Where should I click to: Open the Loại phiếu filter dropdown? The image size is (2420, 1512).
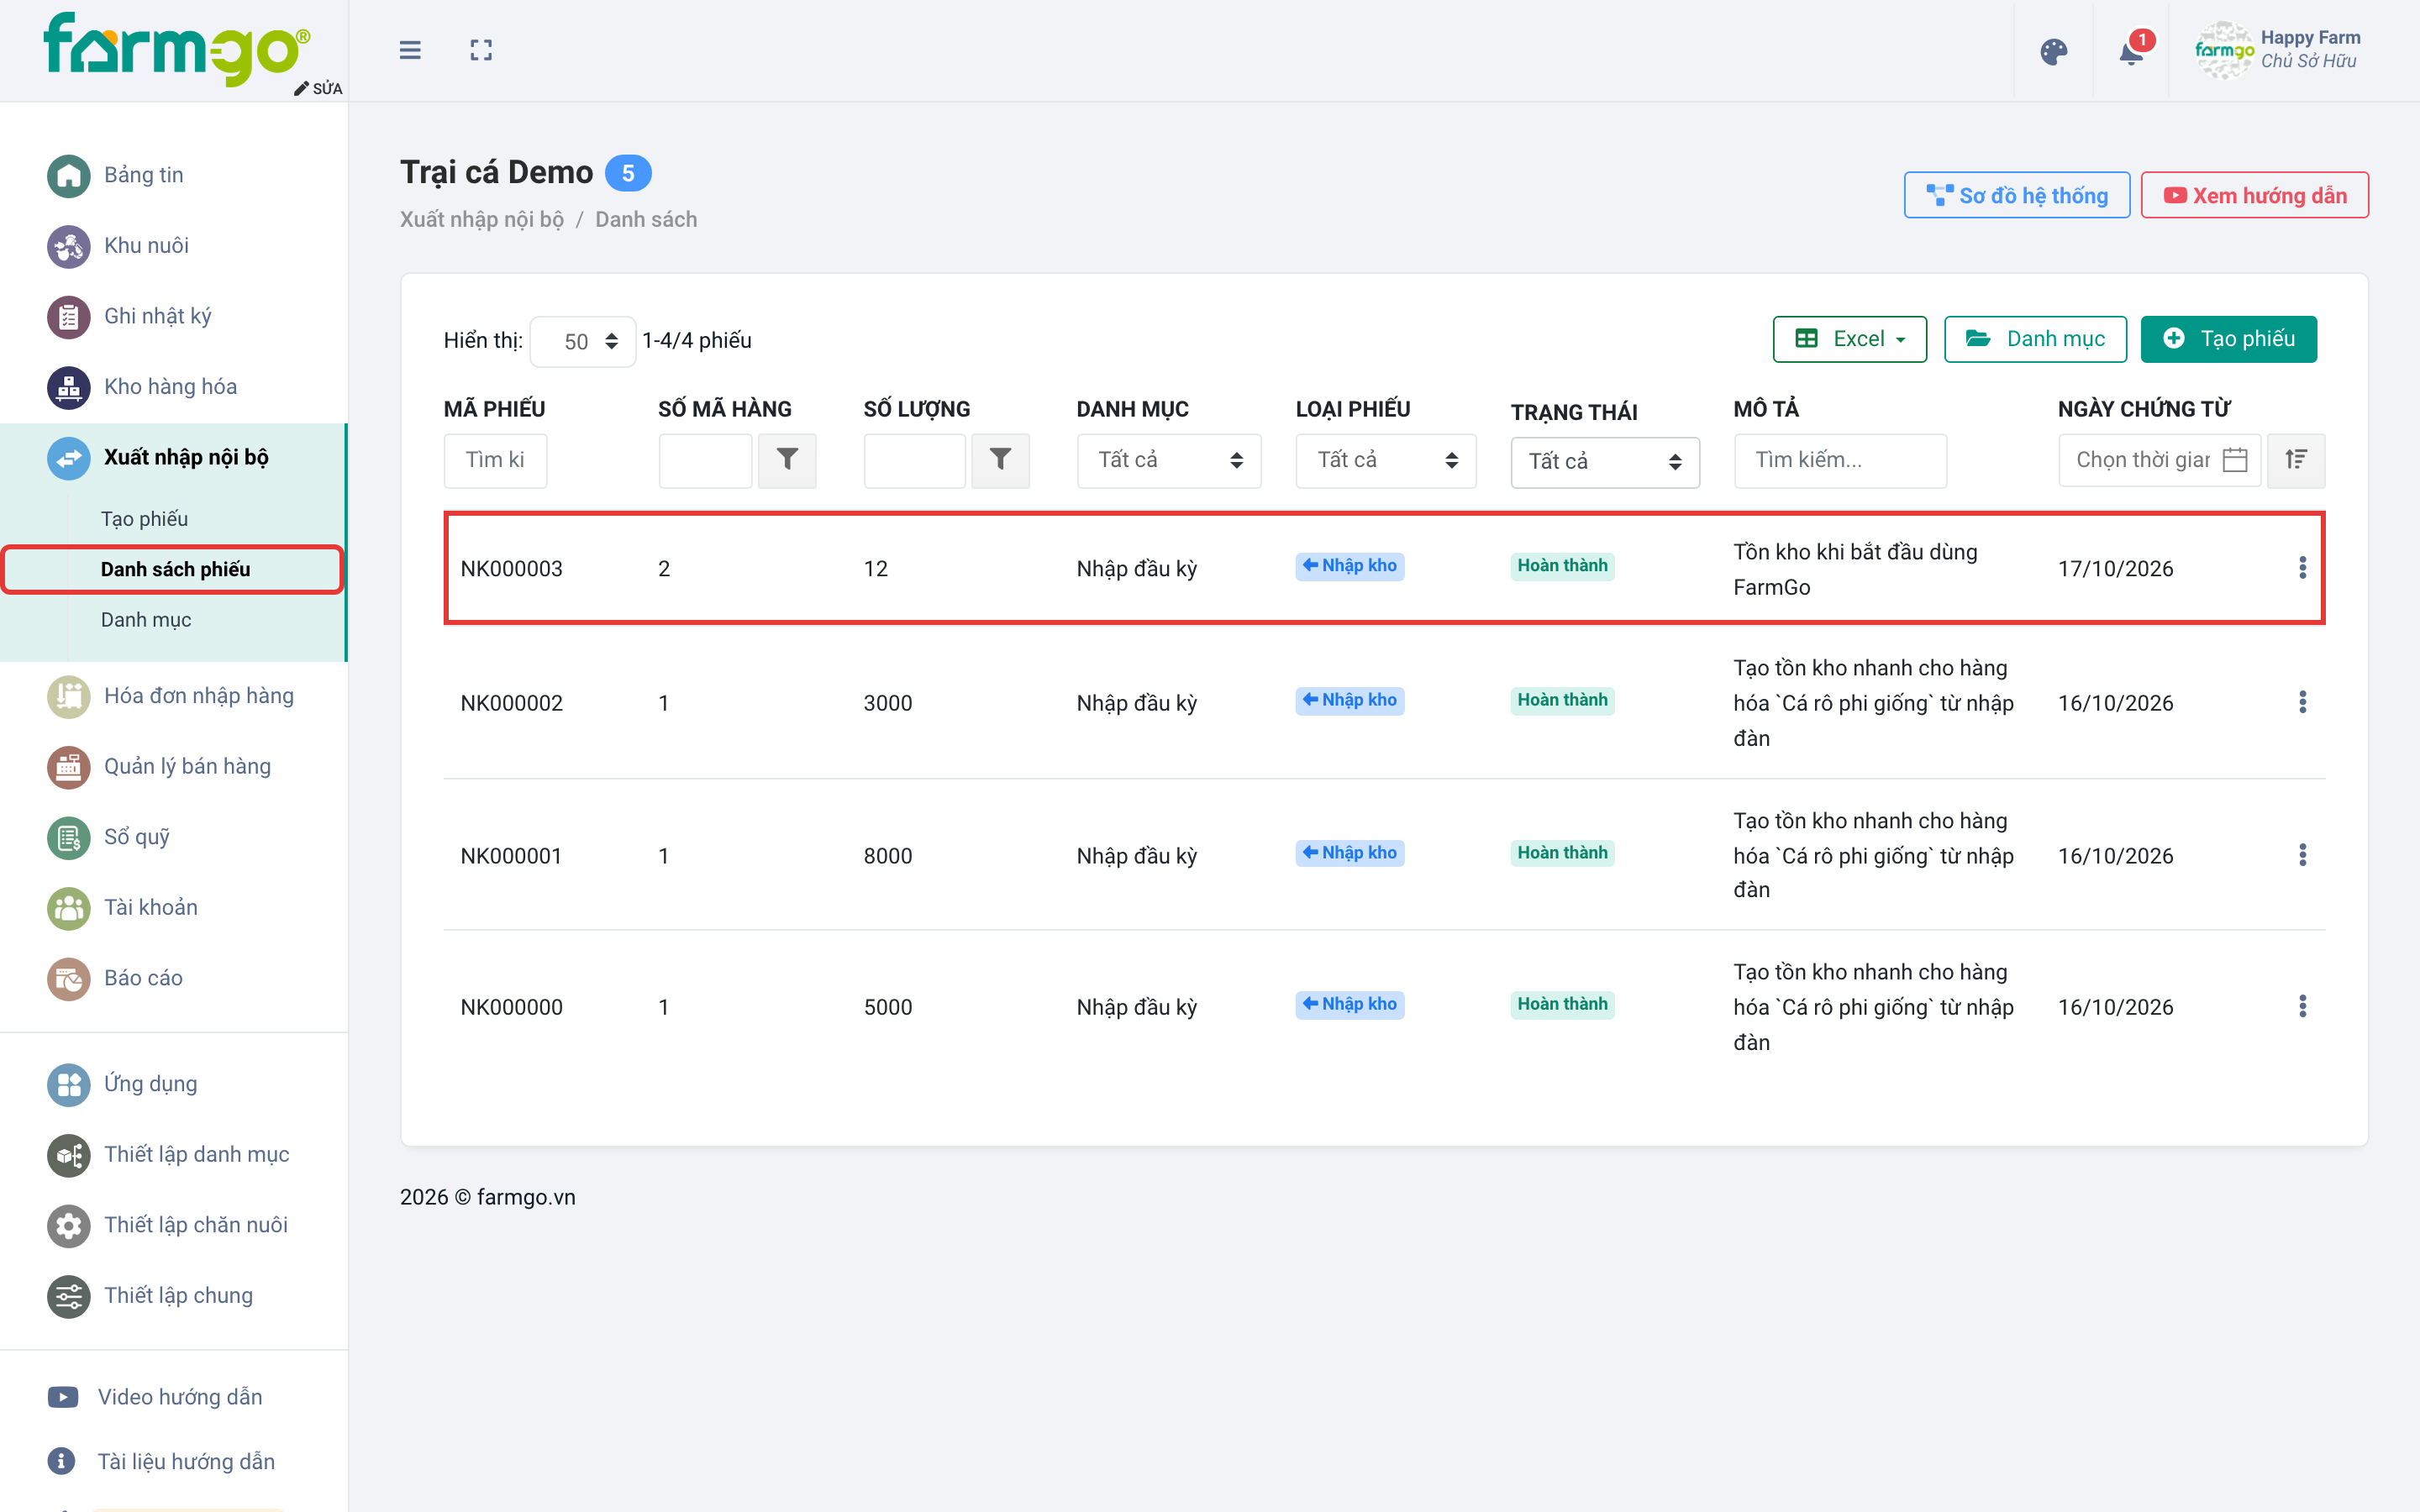(1386, 460)
